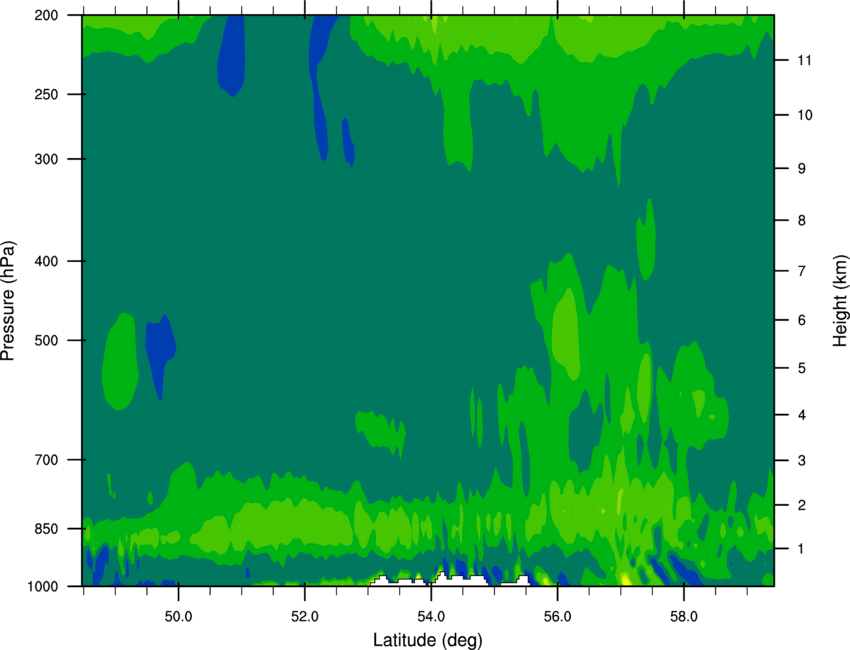Click the 6 km height tick label

(x=802, y=320)
